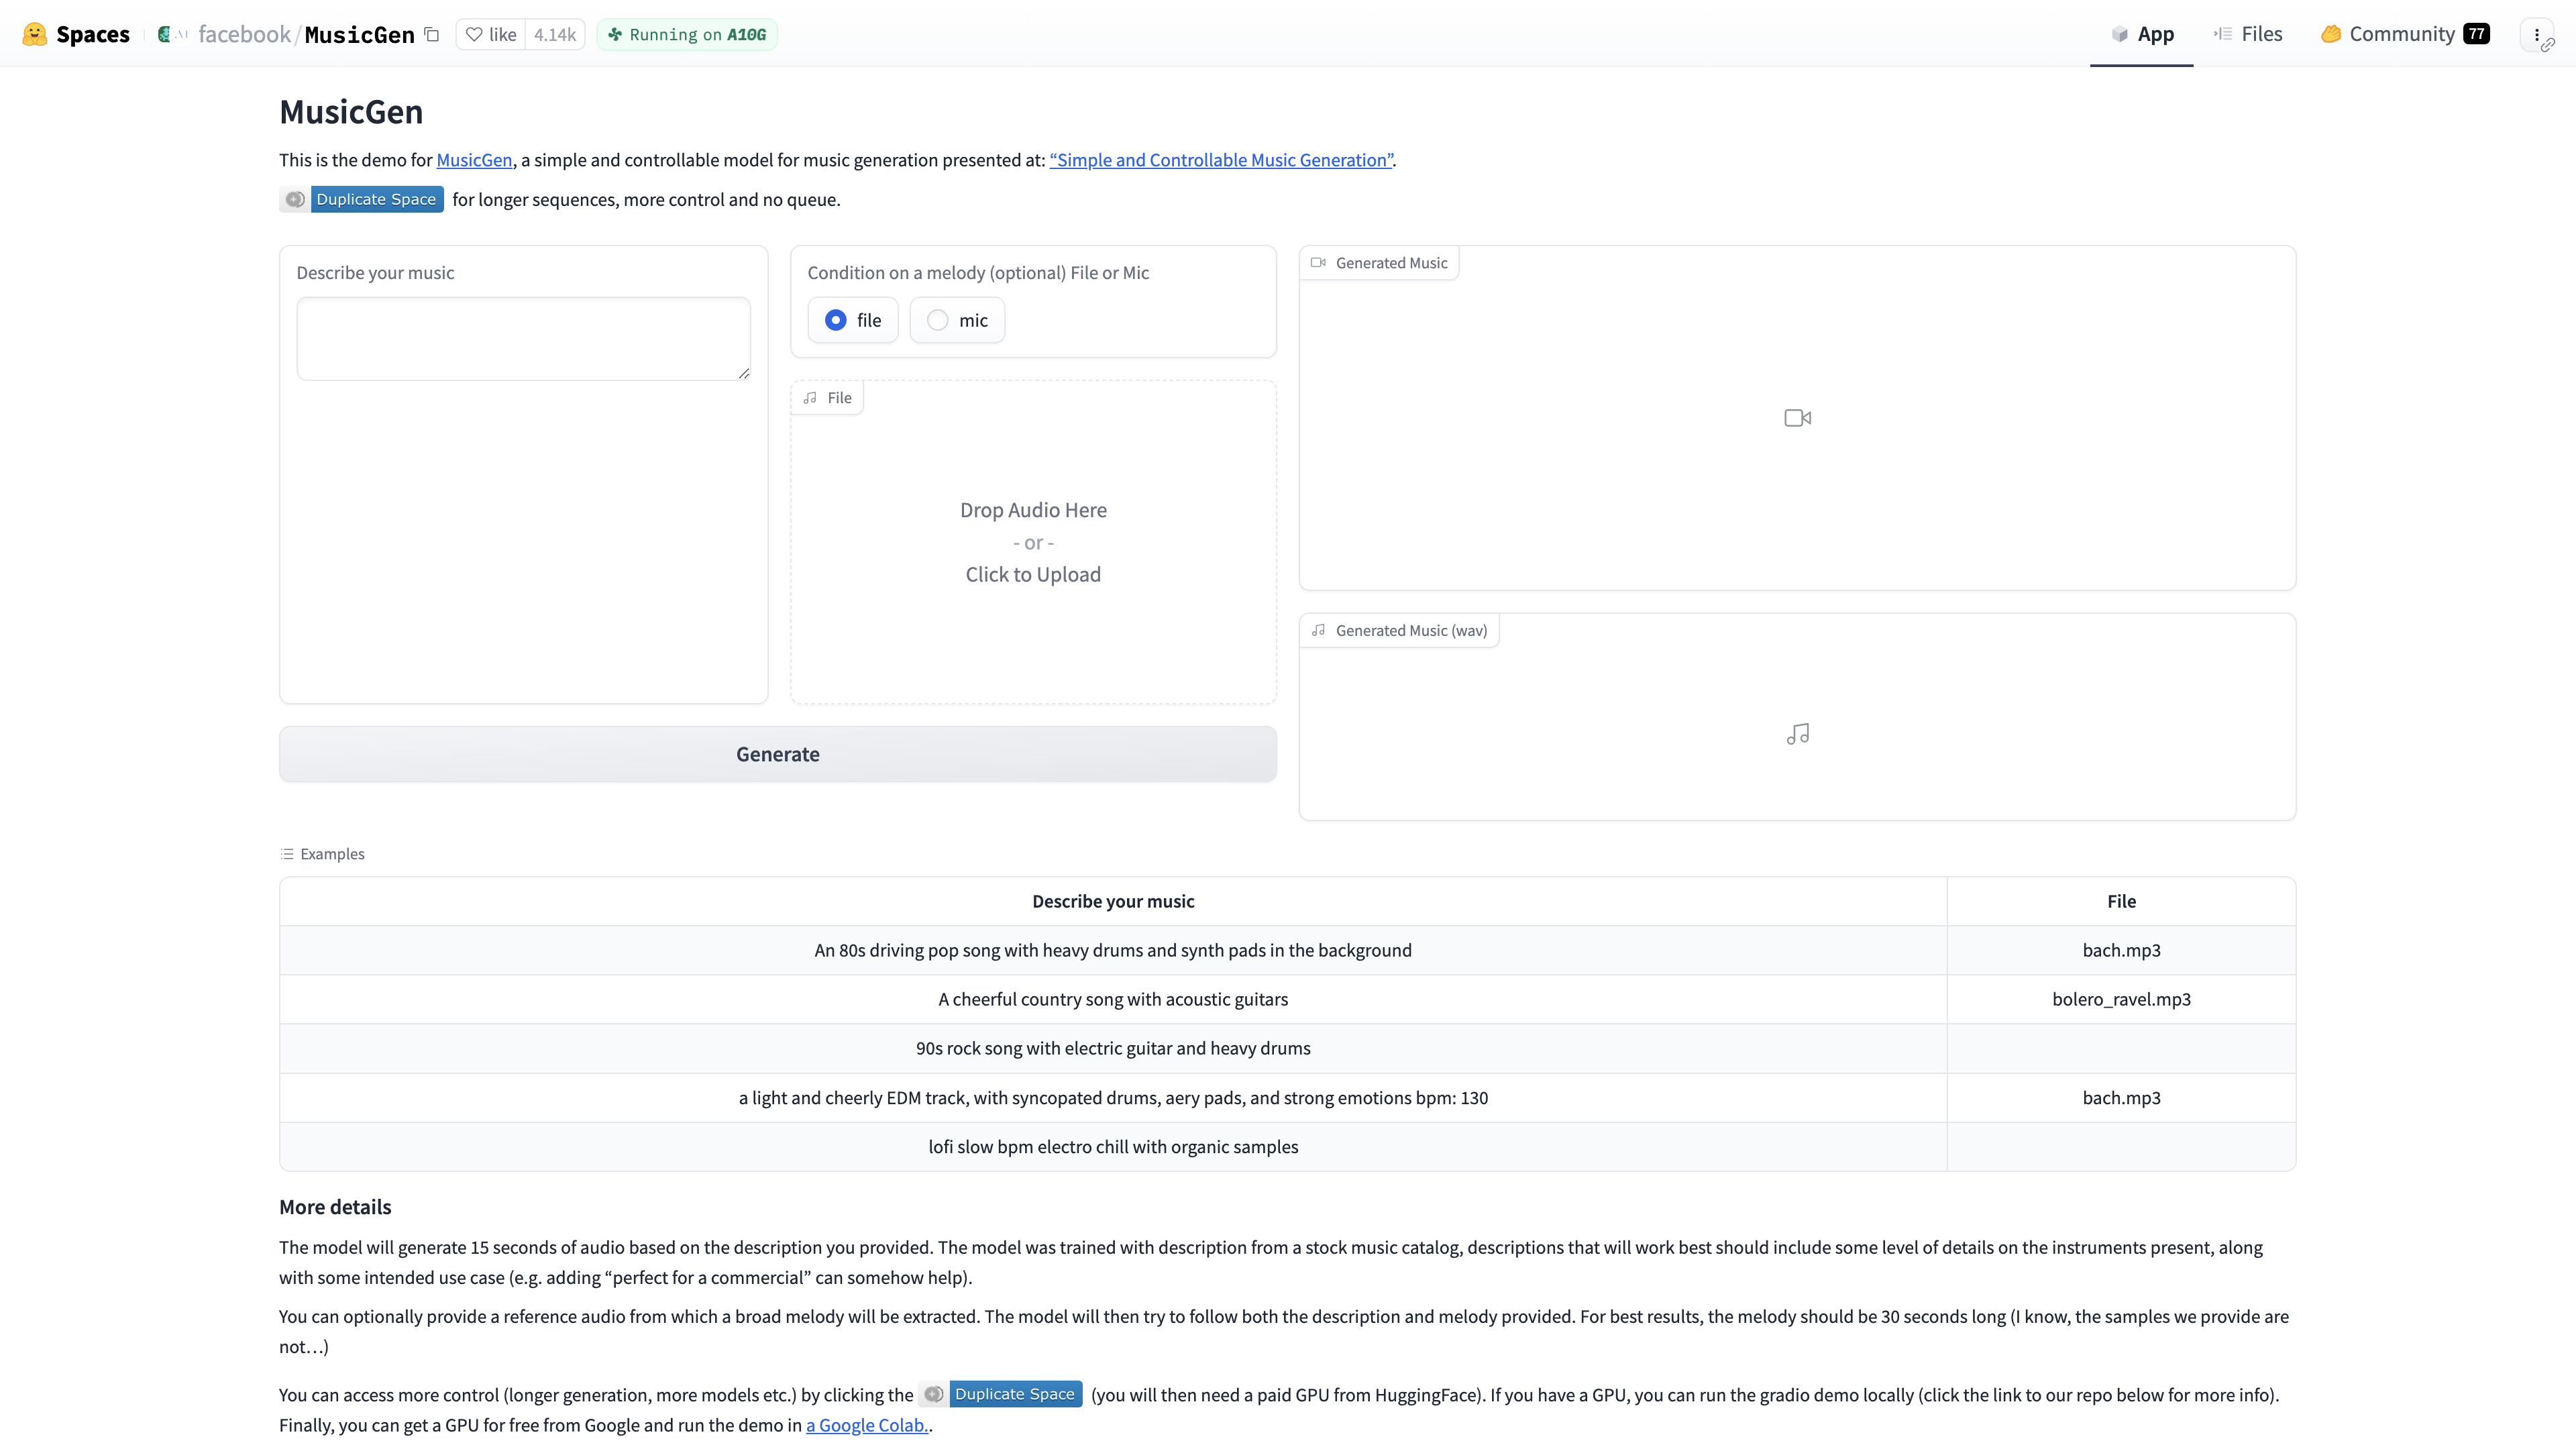The image size is (2576, 1449).
Task: Select the mic radio option
Action: click(957, 320)
